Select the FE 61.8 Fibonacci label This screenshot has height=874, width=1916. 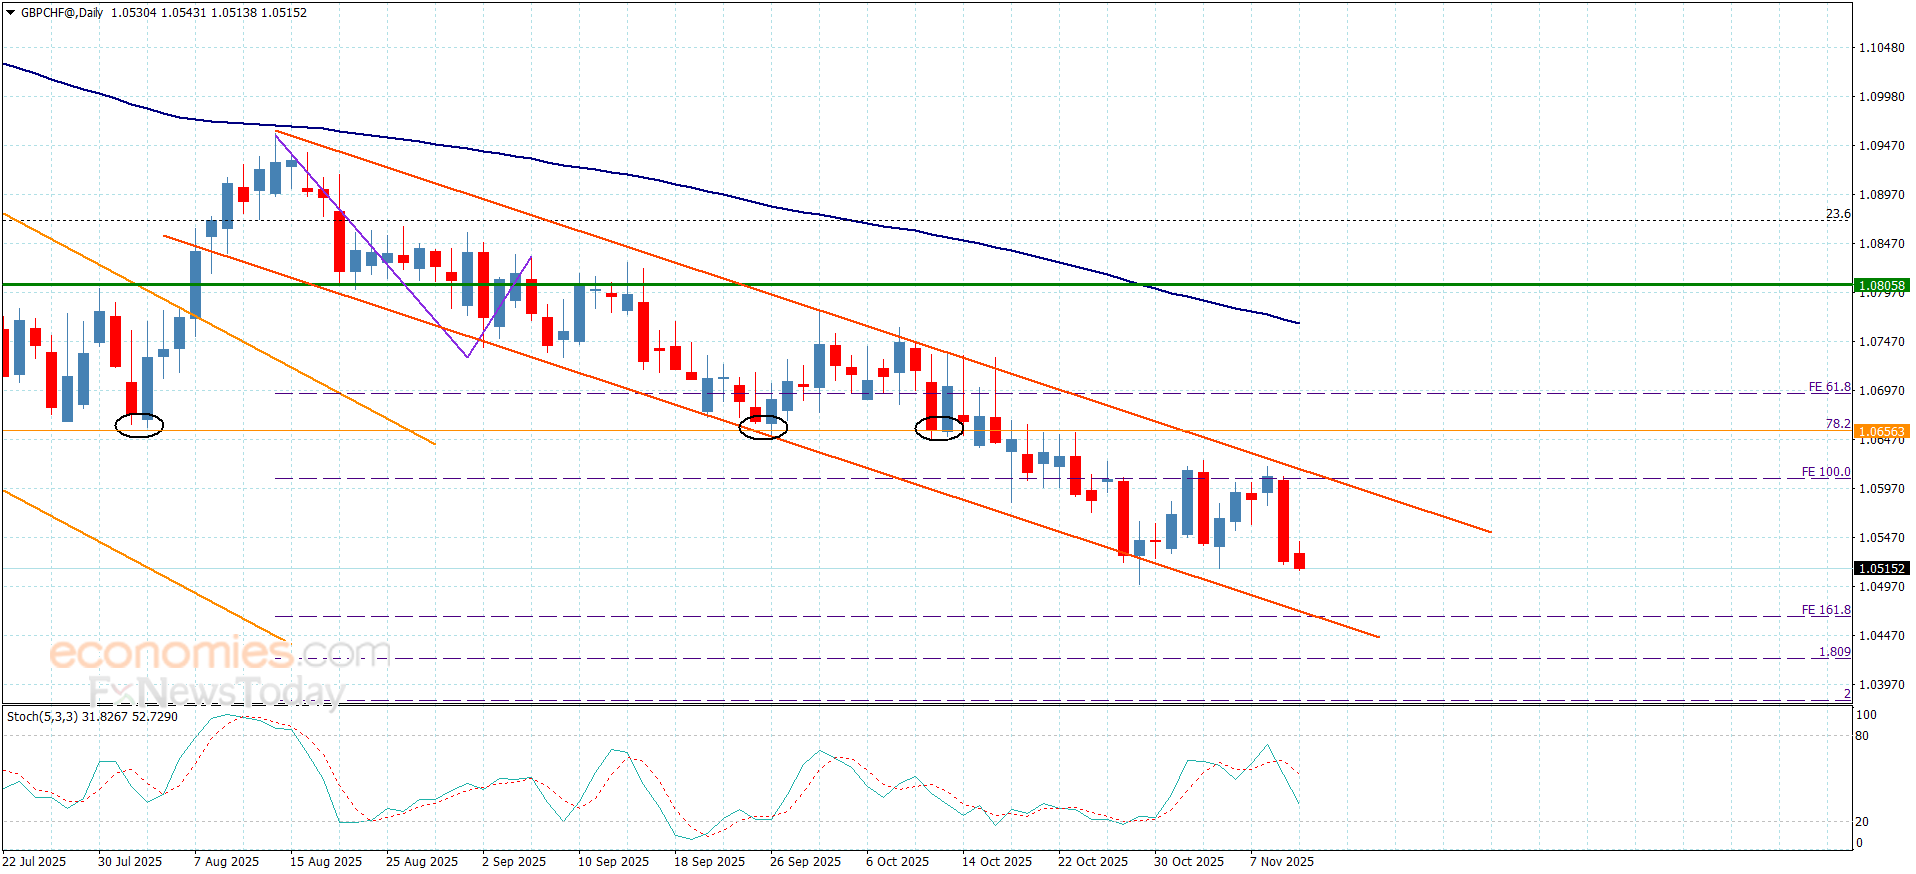1829,387
